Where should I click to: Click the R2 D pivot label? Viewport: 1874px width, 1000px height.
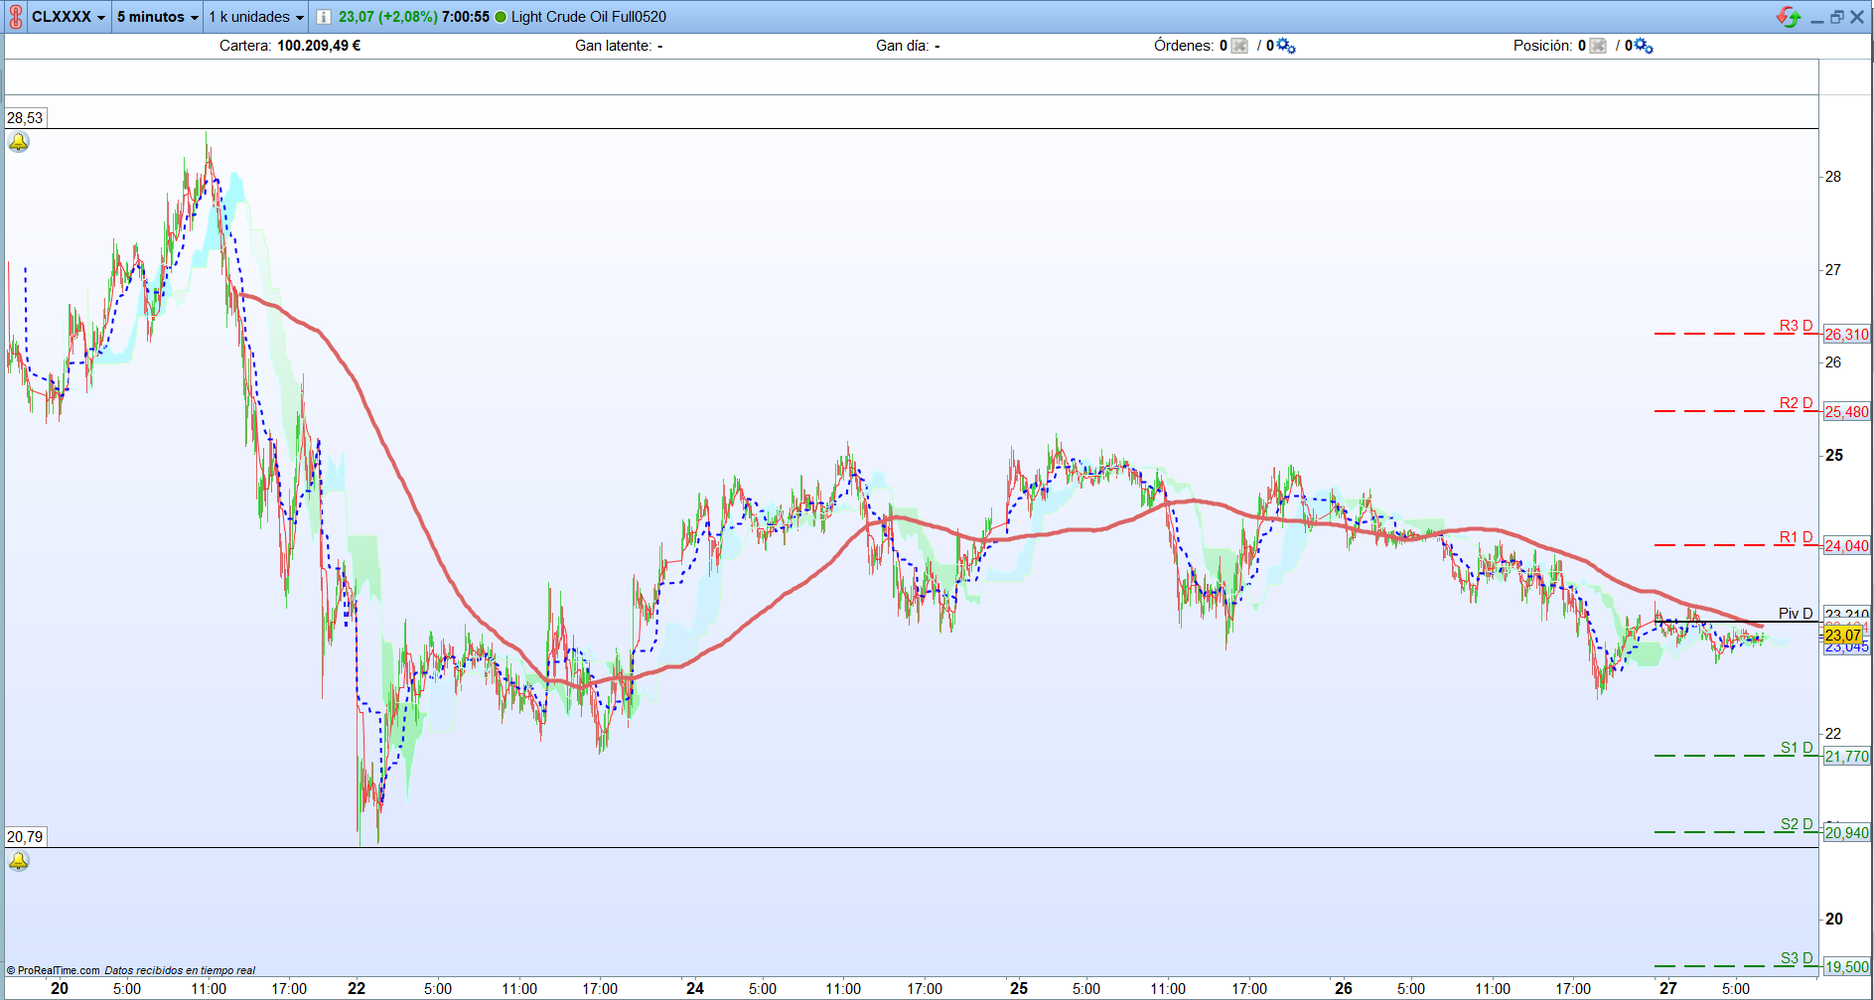coord(1796,404)
